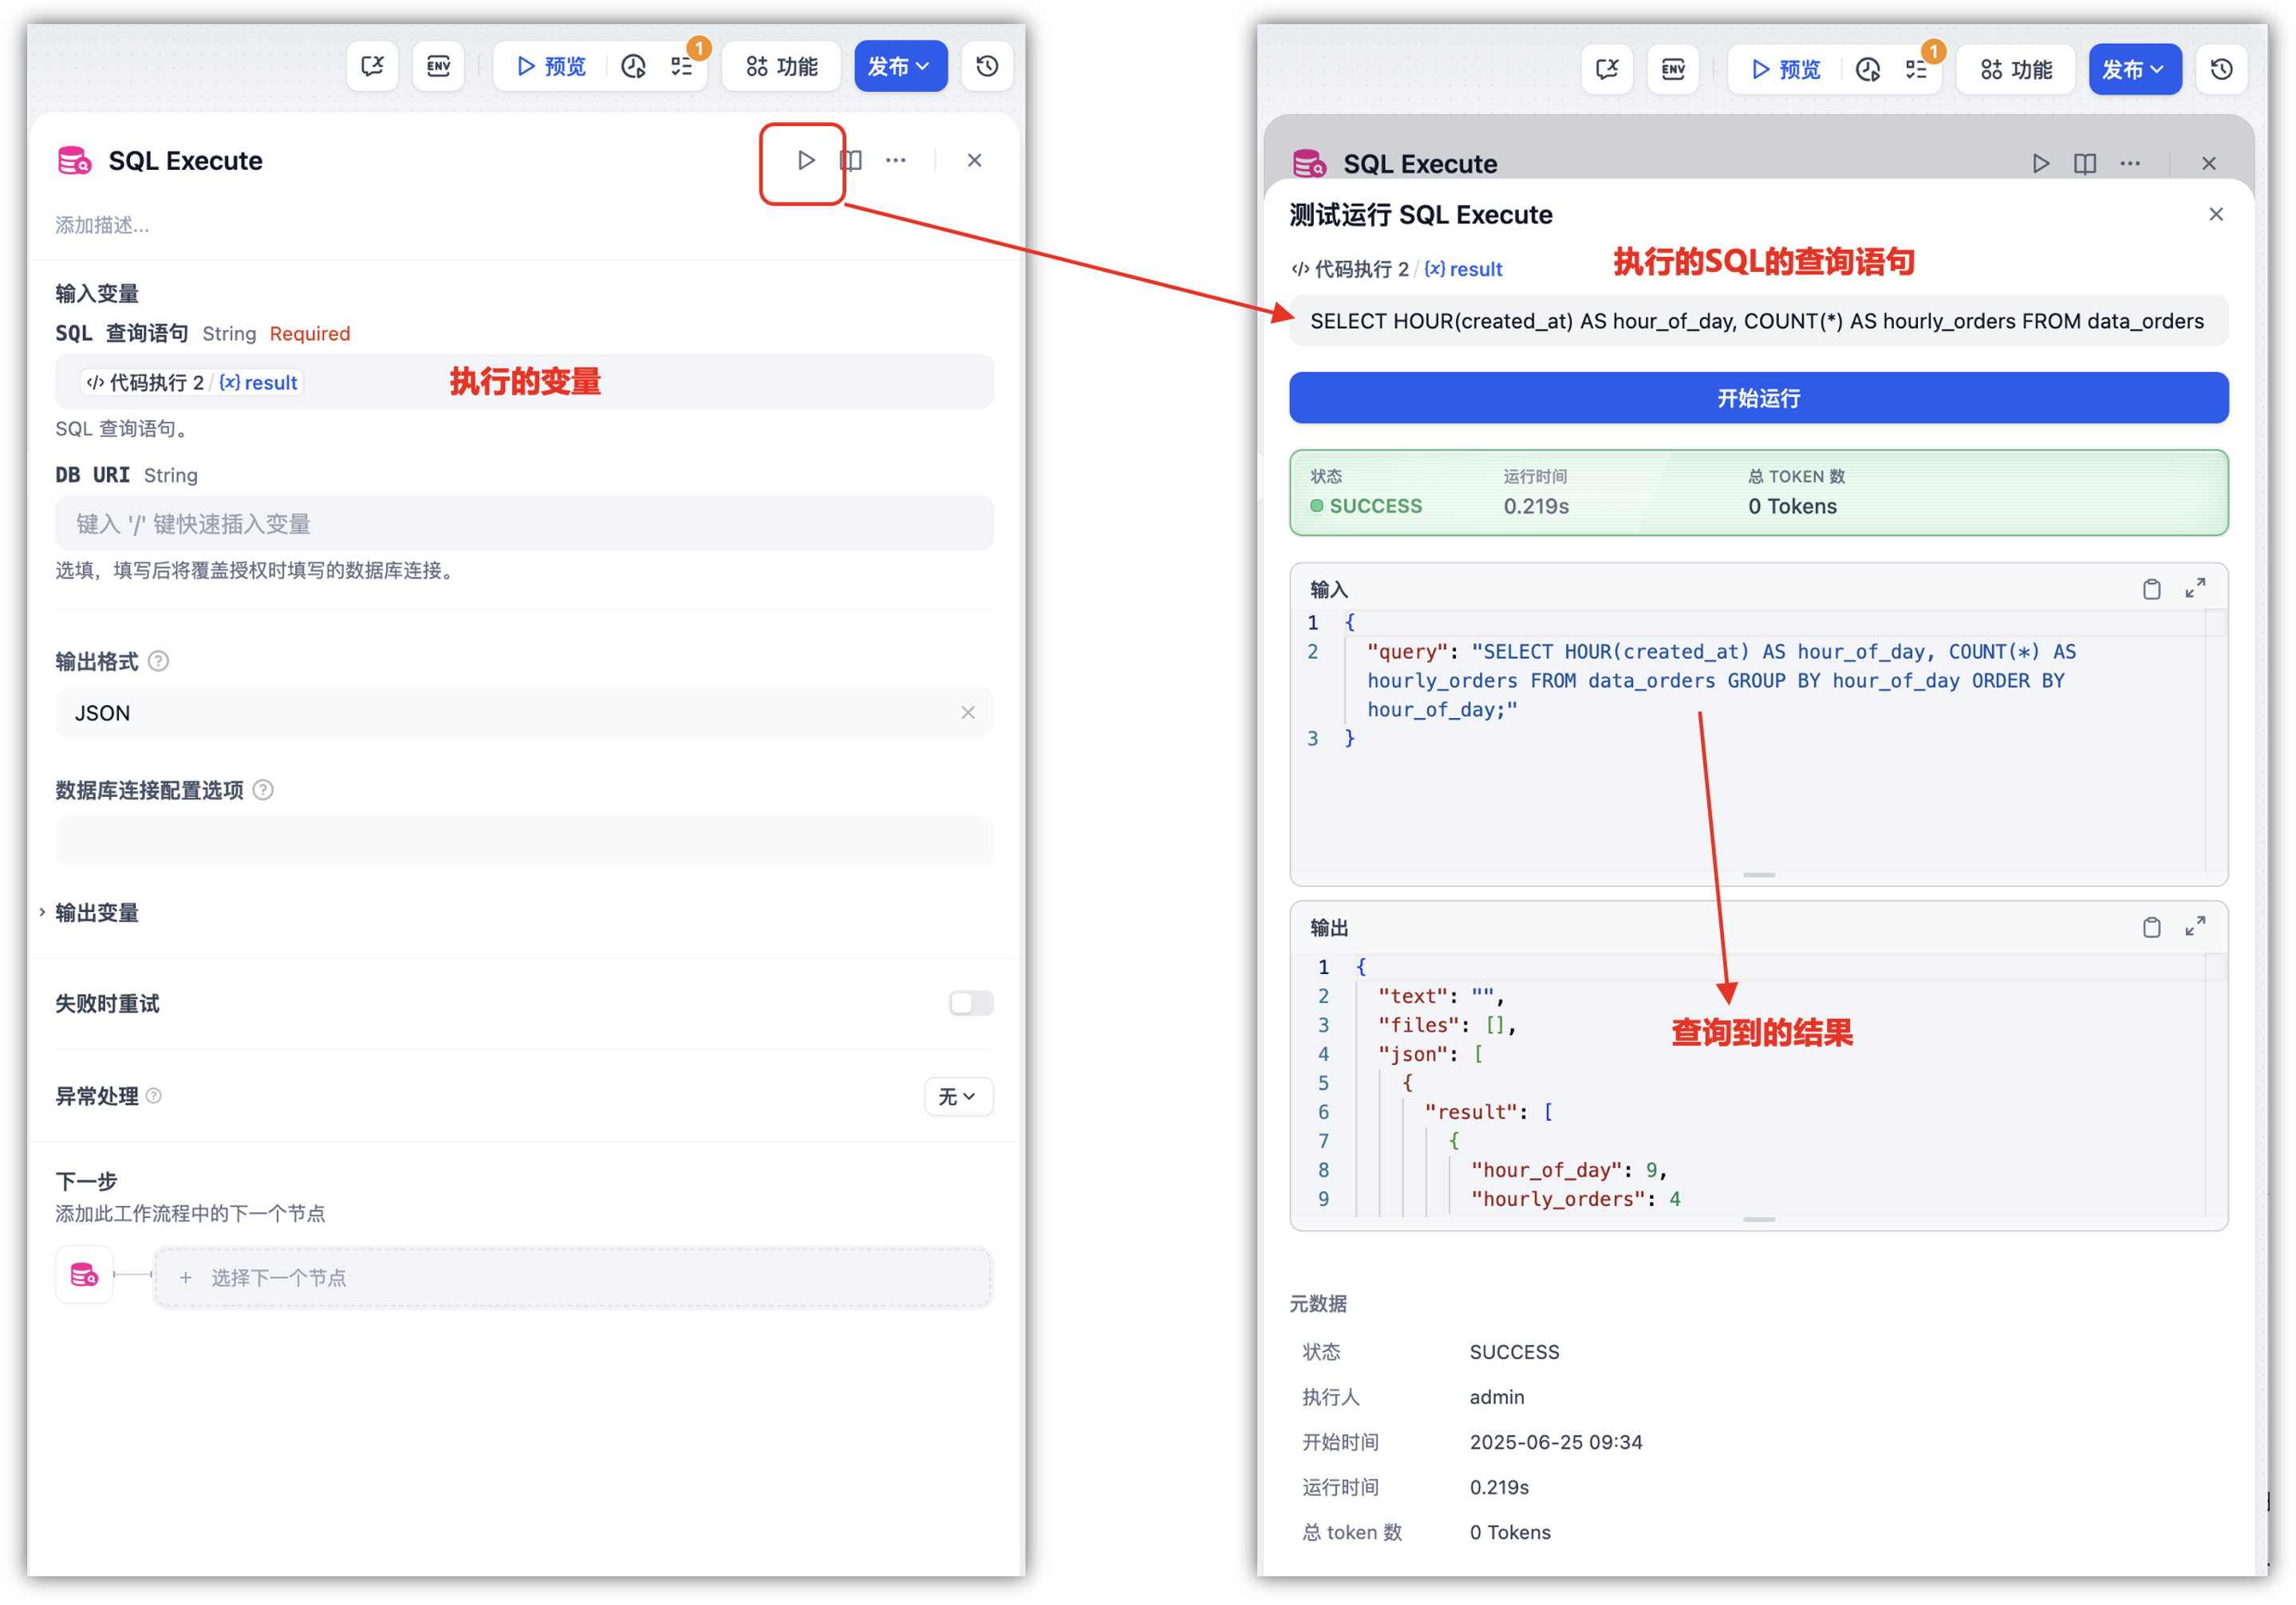The image size is (2296, 1605).
Task: Click the 预览 button on the right toolbar
Action: 1785,69
